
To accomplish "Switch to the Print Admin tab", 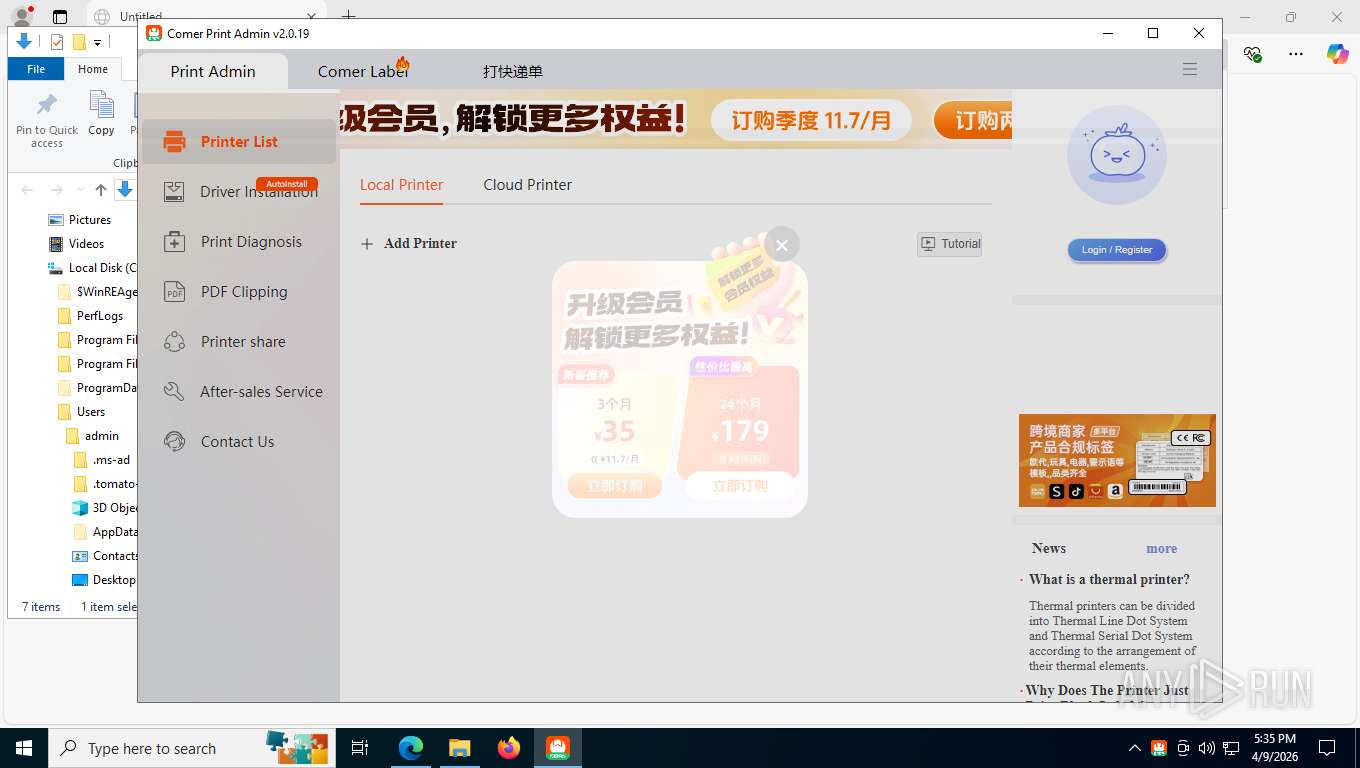I will pos(213,71).
